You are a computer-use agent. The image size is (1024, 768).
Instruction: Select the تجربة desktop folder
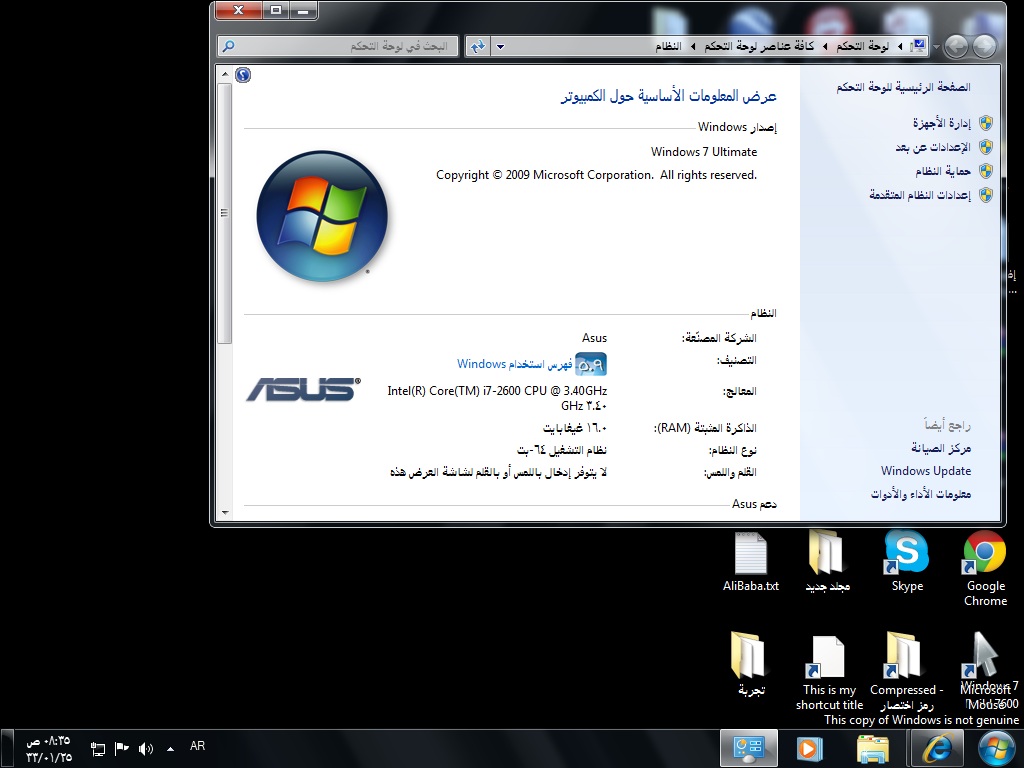[x=751, y=664]
